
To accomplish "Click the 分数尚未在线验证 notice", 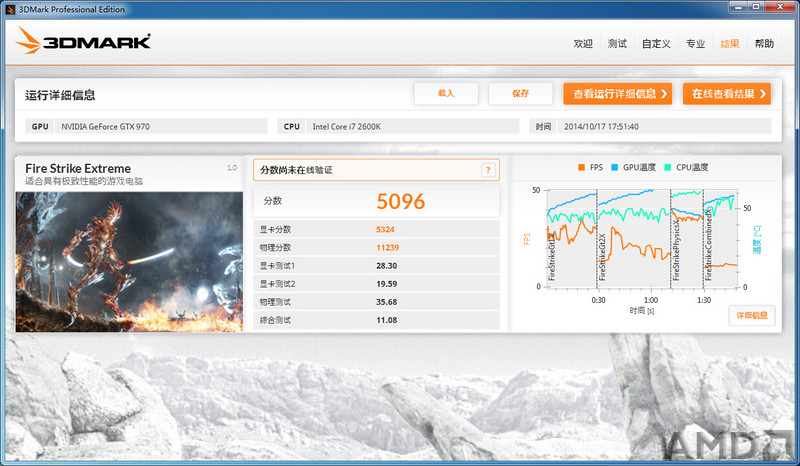I will click(376, 170).
